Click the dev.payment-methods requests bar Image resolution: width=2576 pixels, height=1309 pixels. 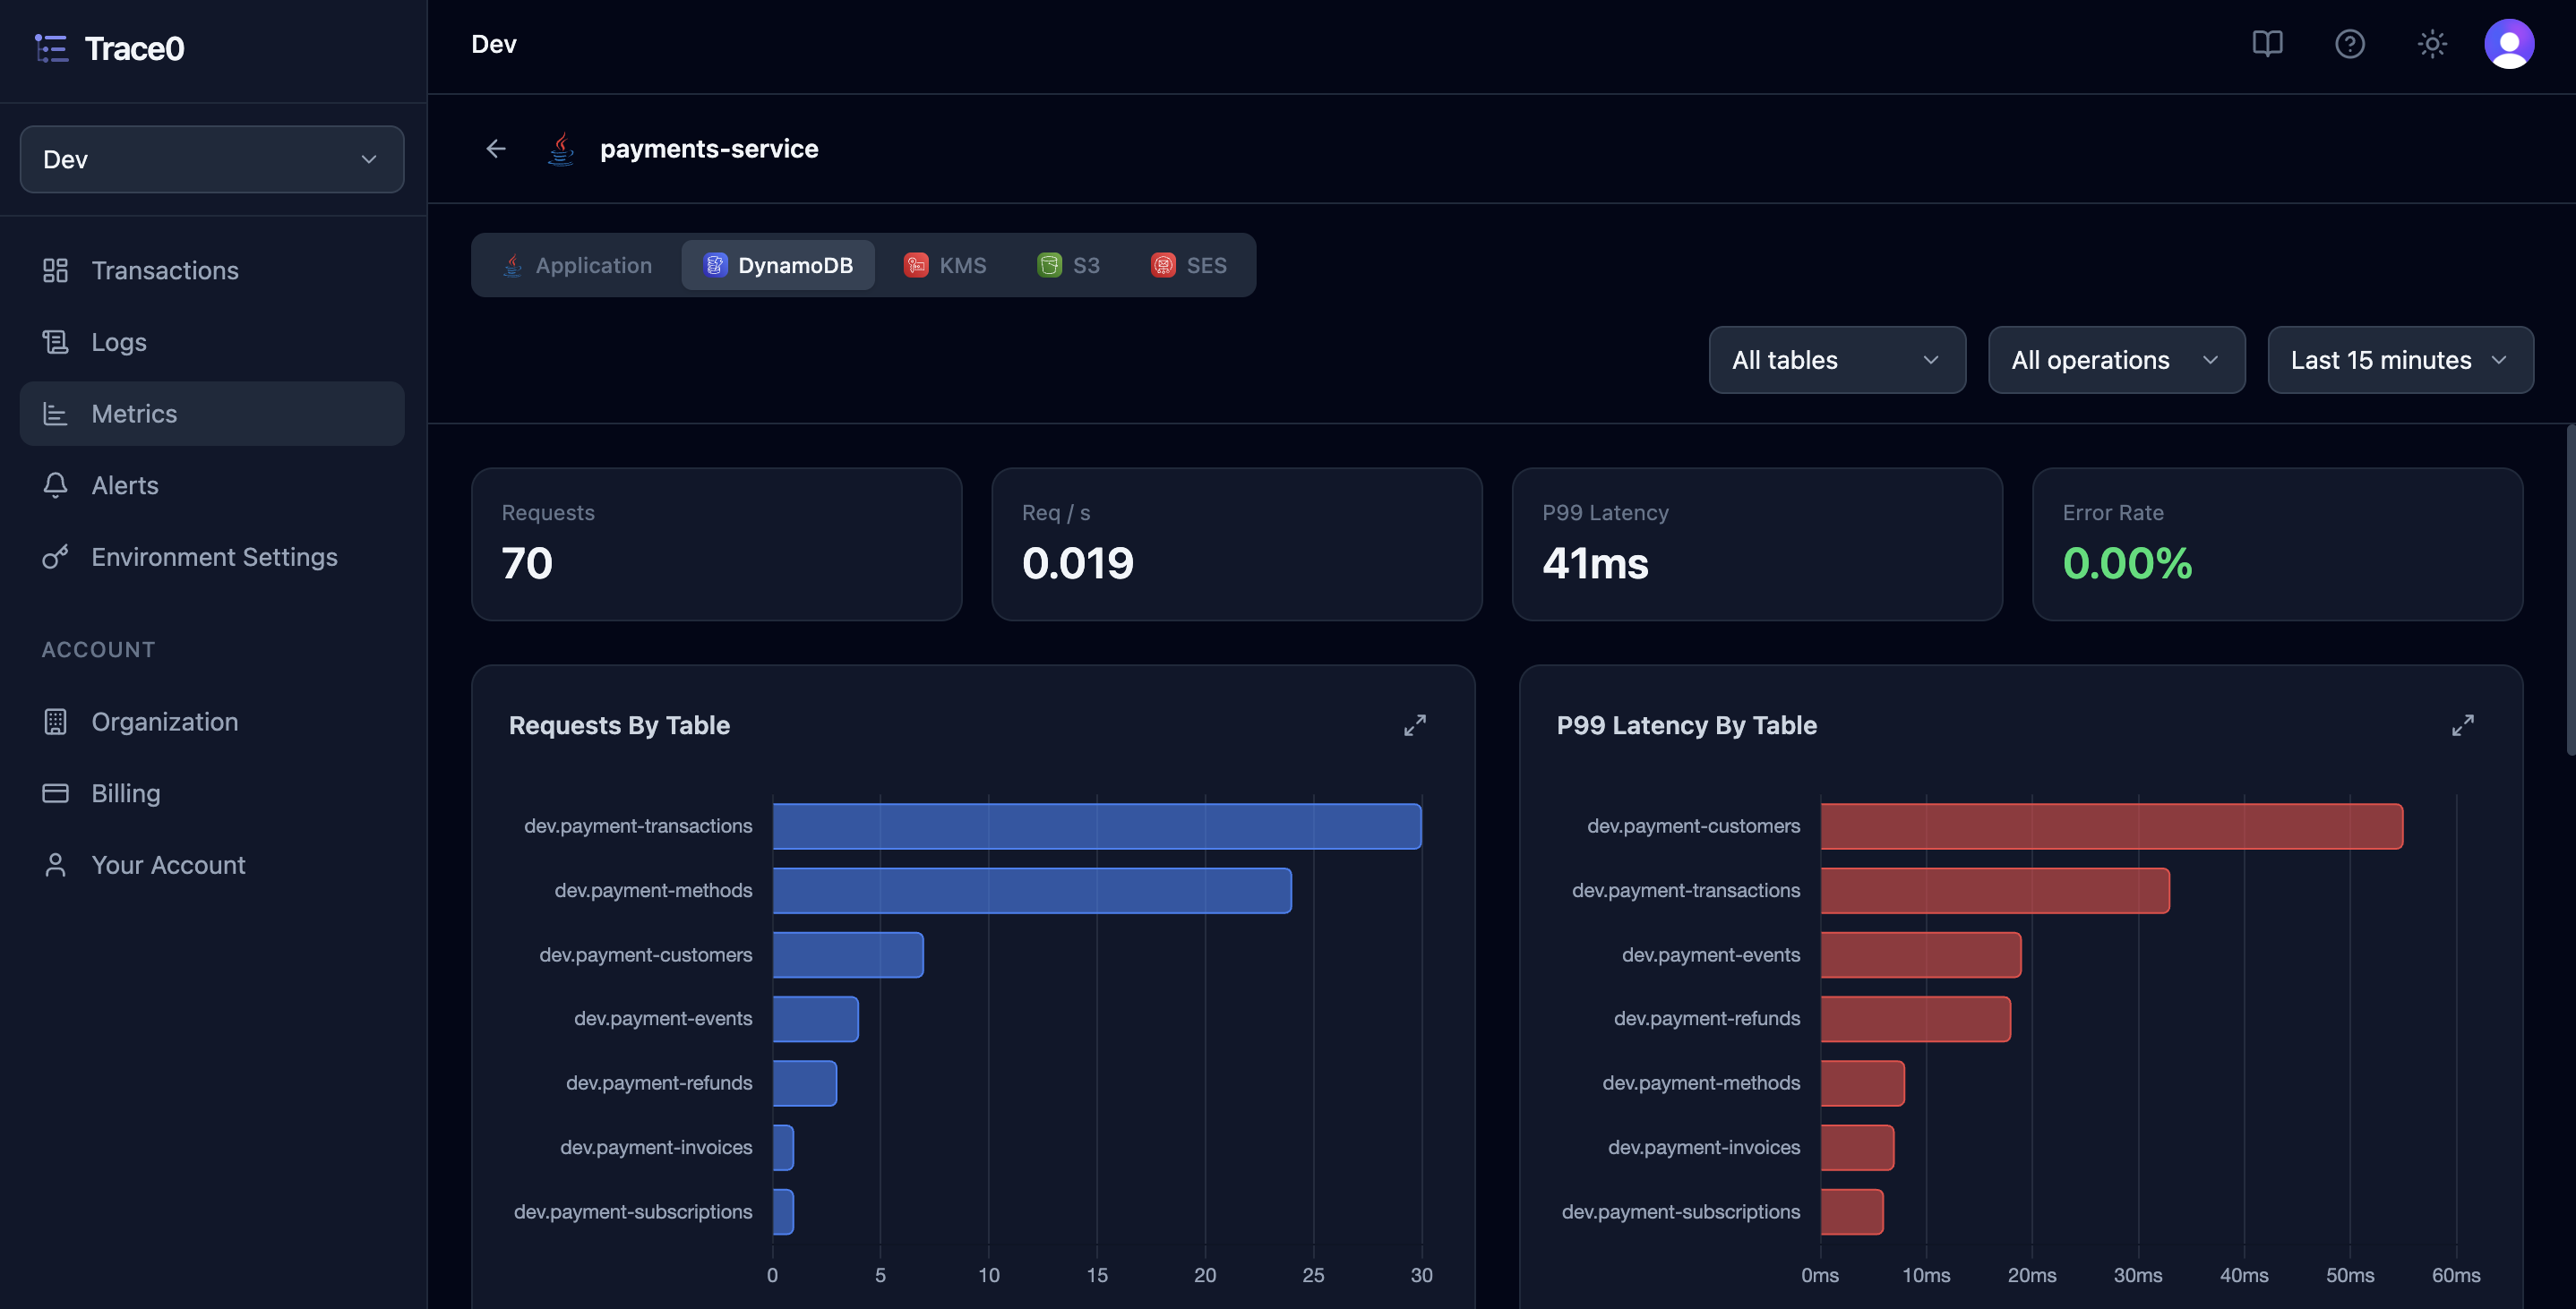click(1032, 890)
